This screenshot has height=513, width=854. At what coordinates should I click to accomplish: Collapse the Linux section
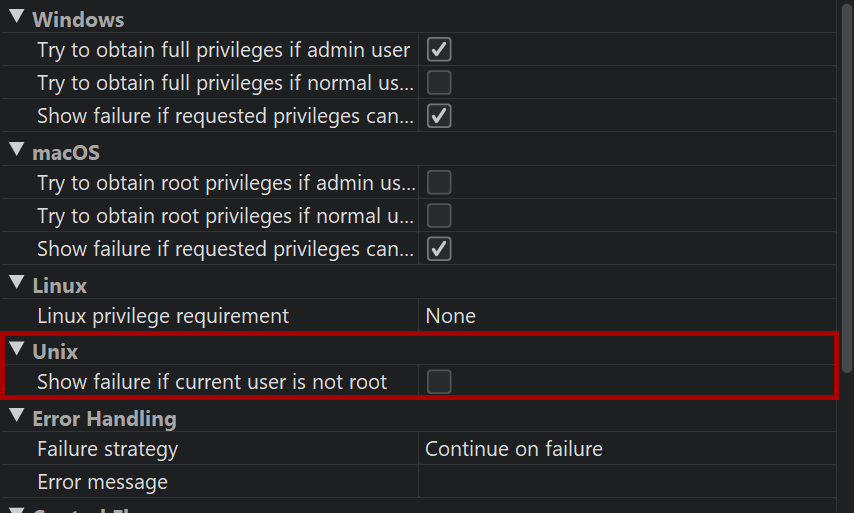pyautogui.click(x=17, y=284)
